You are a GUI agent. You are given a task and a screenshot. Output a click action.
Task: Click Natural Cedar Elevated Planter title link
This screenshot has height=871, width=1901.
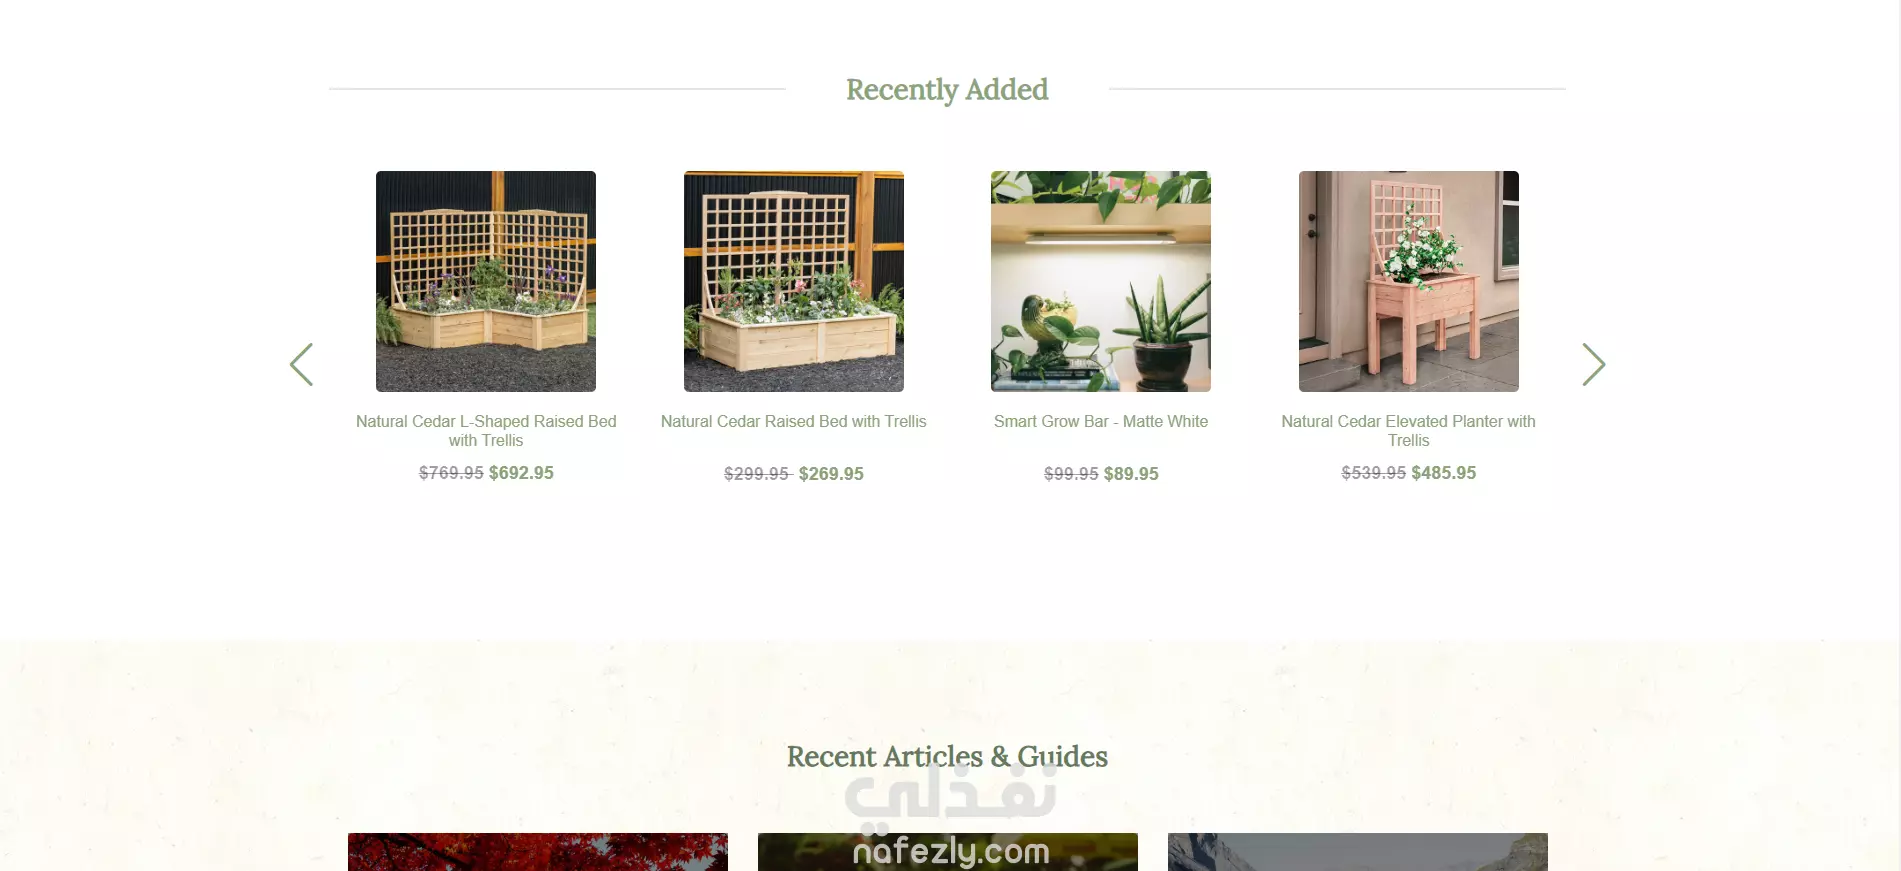pyautogui.click(x=1409, y=431)
